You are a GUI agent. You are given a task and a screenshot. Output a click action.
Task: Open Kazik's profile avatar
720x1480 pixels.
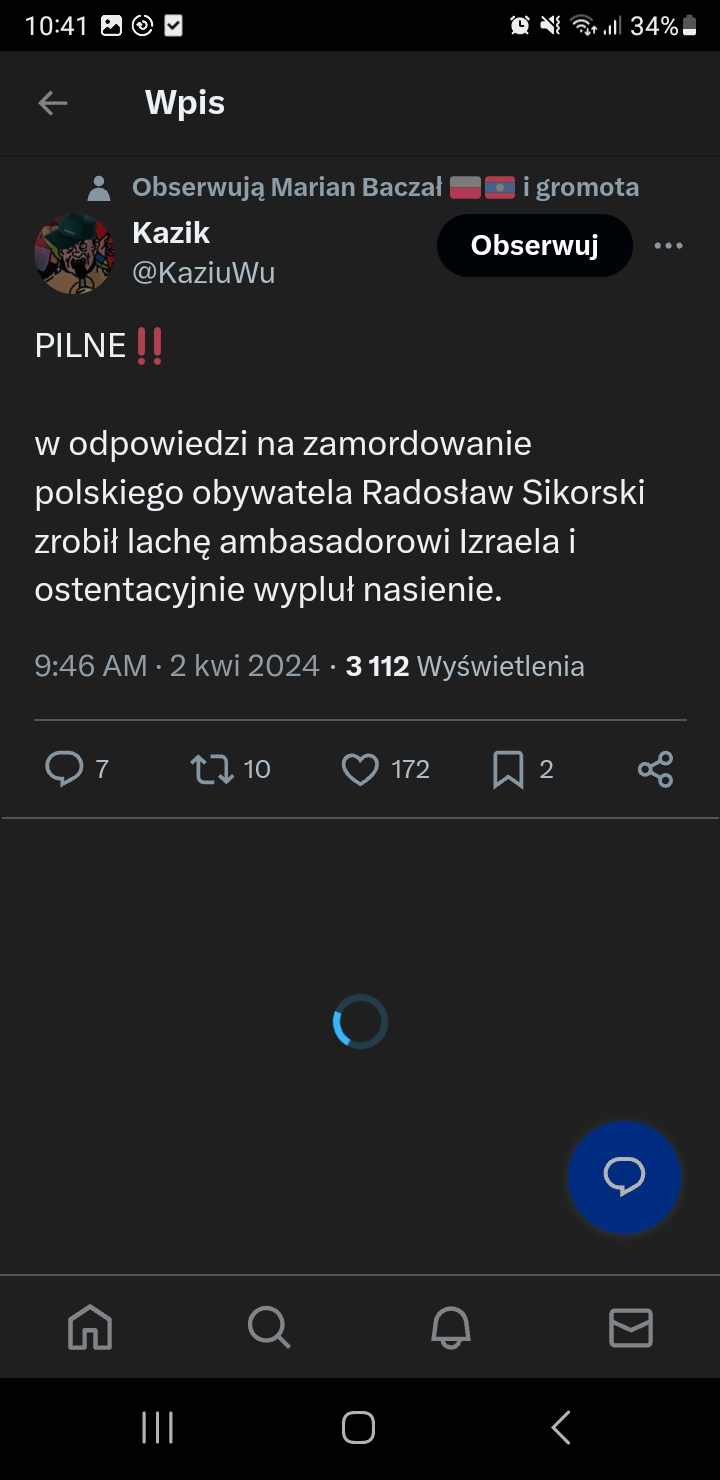pyautogui.click(x=75, y=254)
